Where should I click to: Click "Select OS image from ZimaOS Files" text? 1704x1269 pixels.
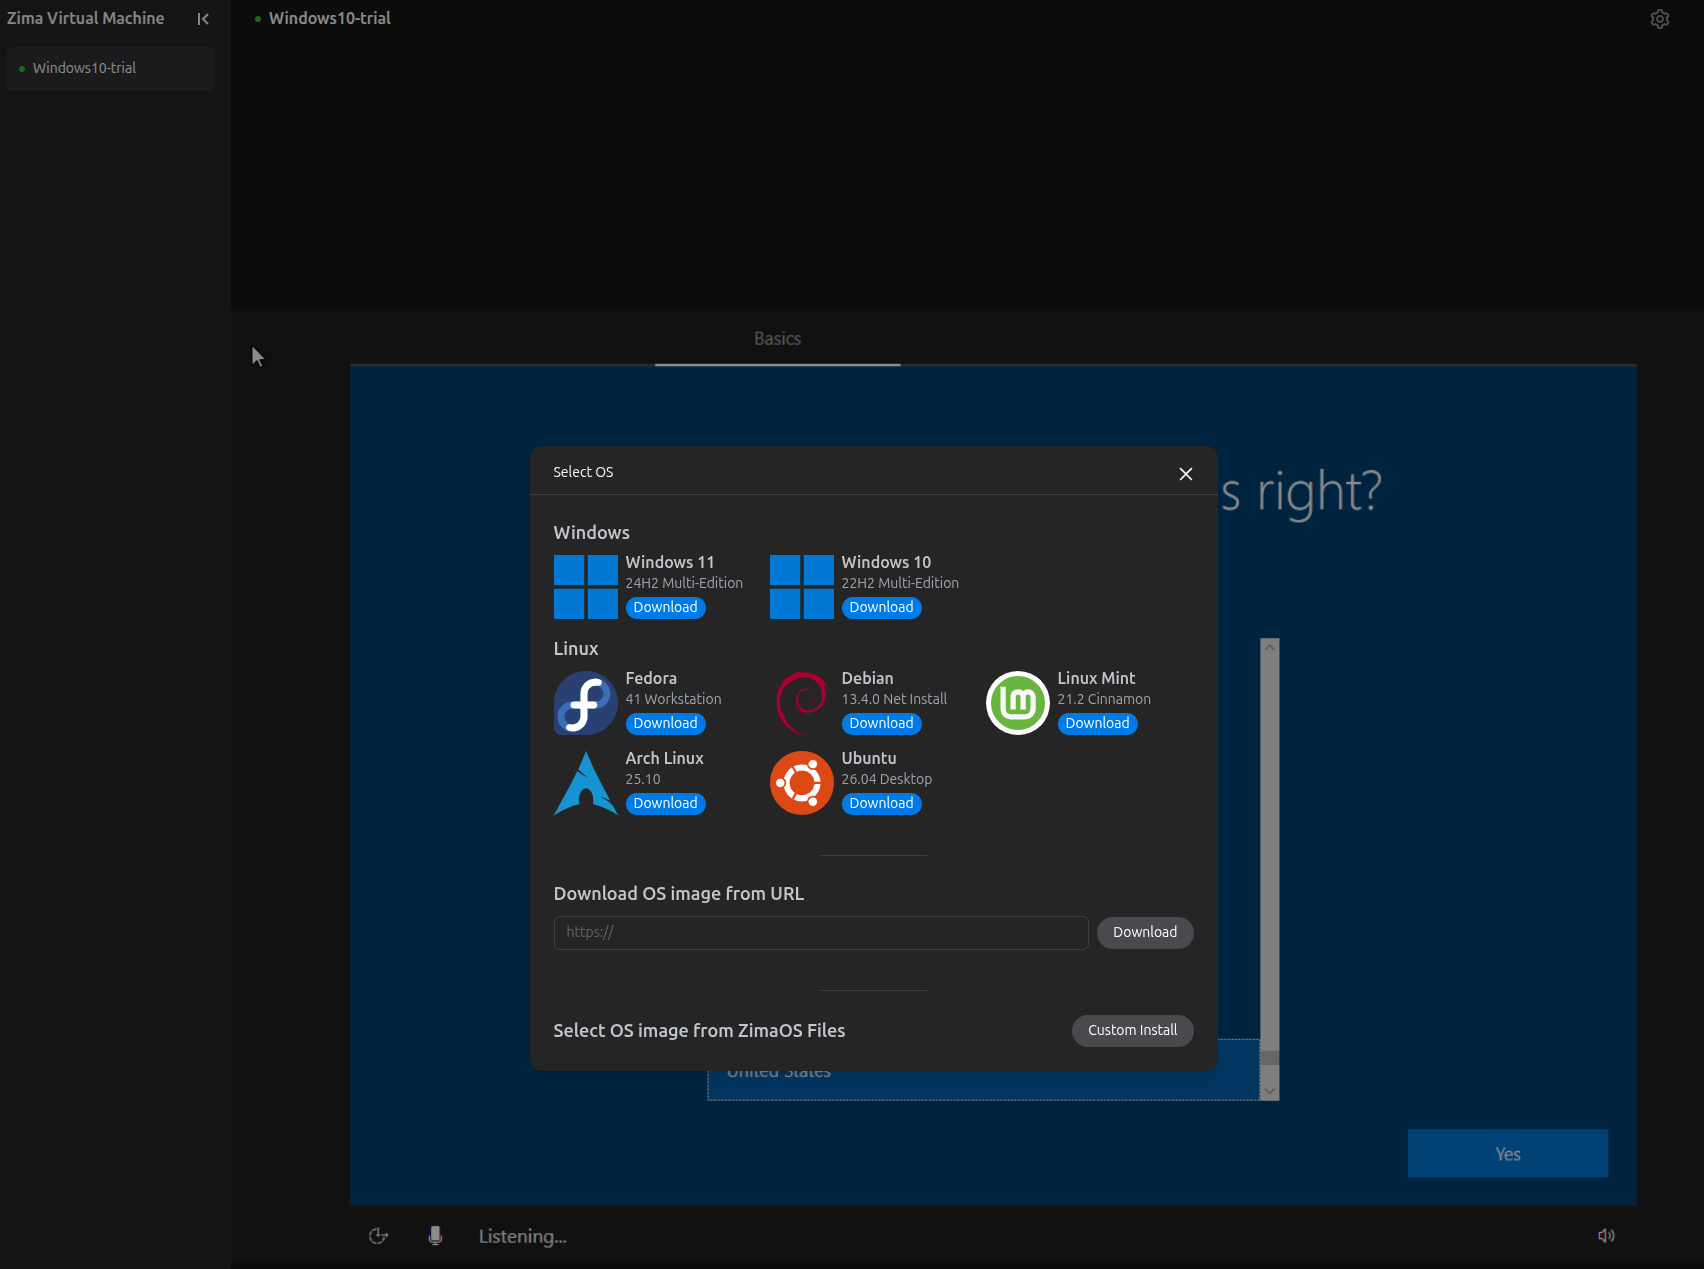pos(700,1031)
